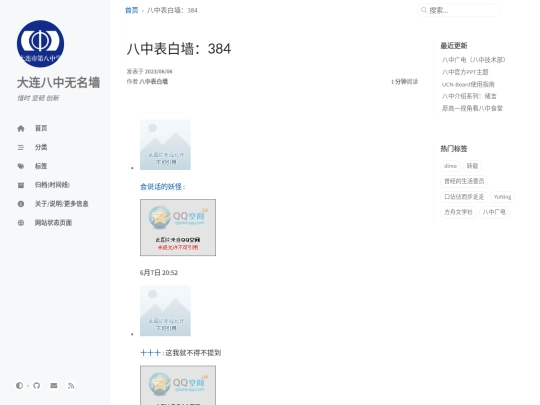Click the 热门标签 heading
540x405 pixels.
pos(454,149)
